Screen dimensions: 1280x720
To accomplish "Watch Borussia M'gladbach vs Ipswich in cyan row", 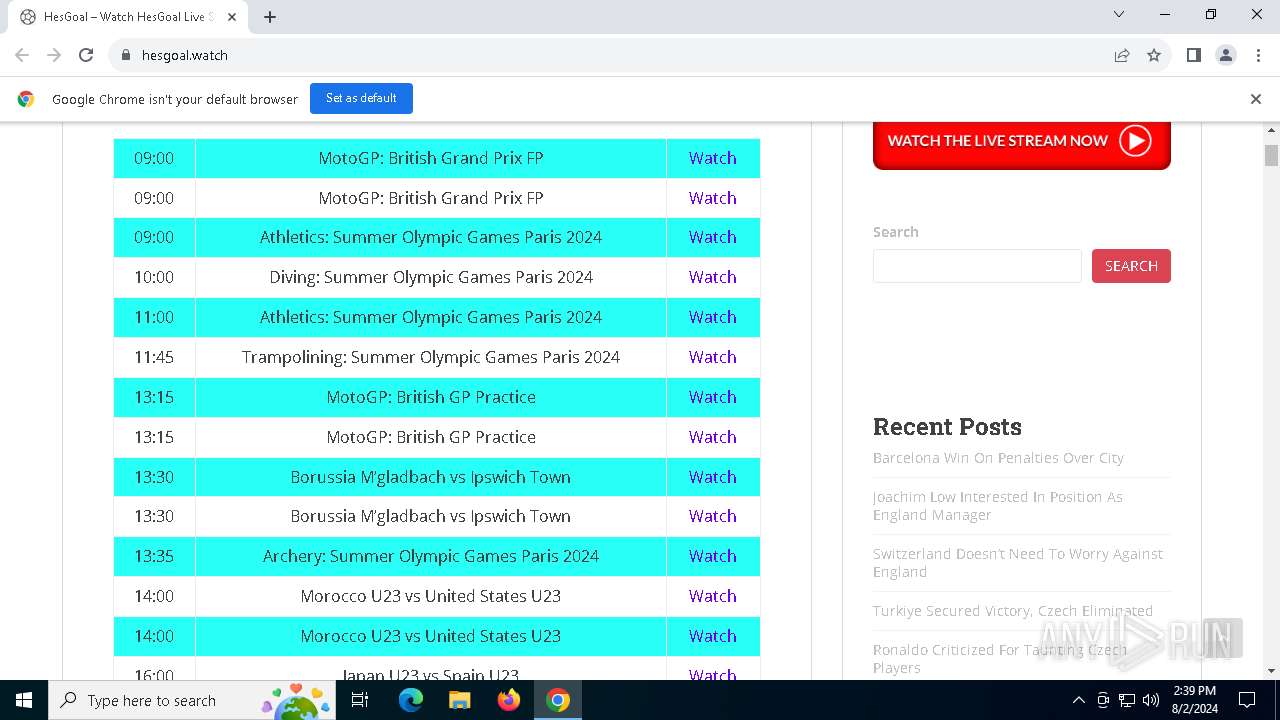I will coord(712,477).
